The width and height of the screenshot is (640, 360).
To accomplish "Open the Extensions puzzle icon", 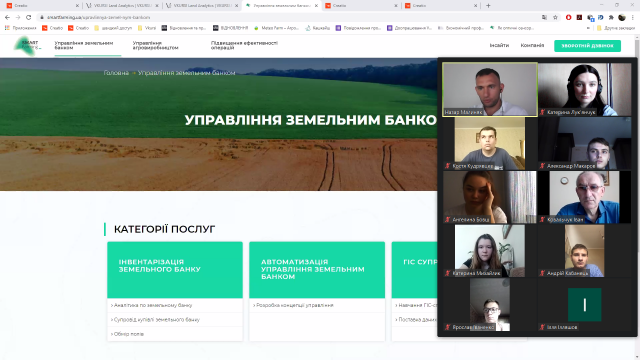I will [611, 18].
